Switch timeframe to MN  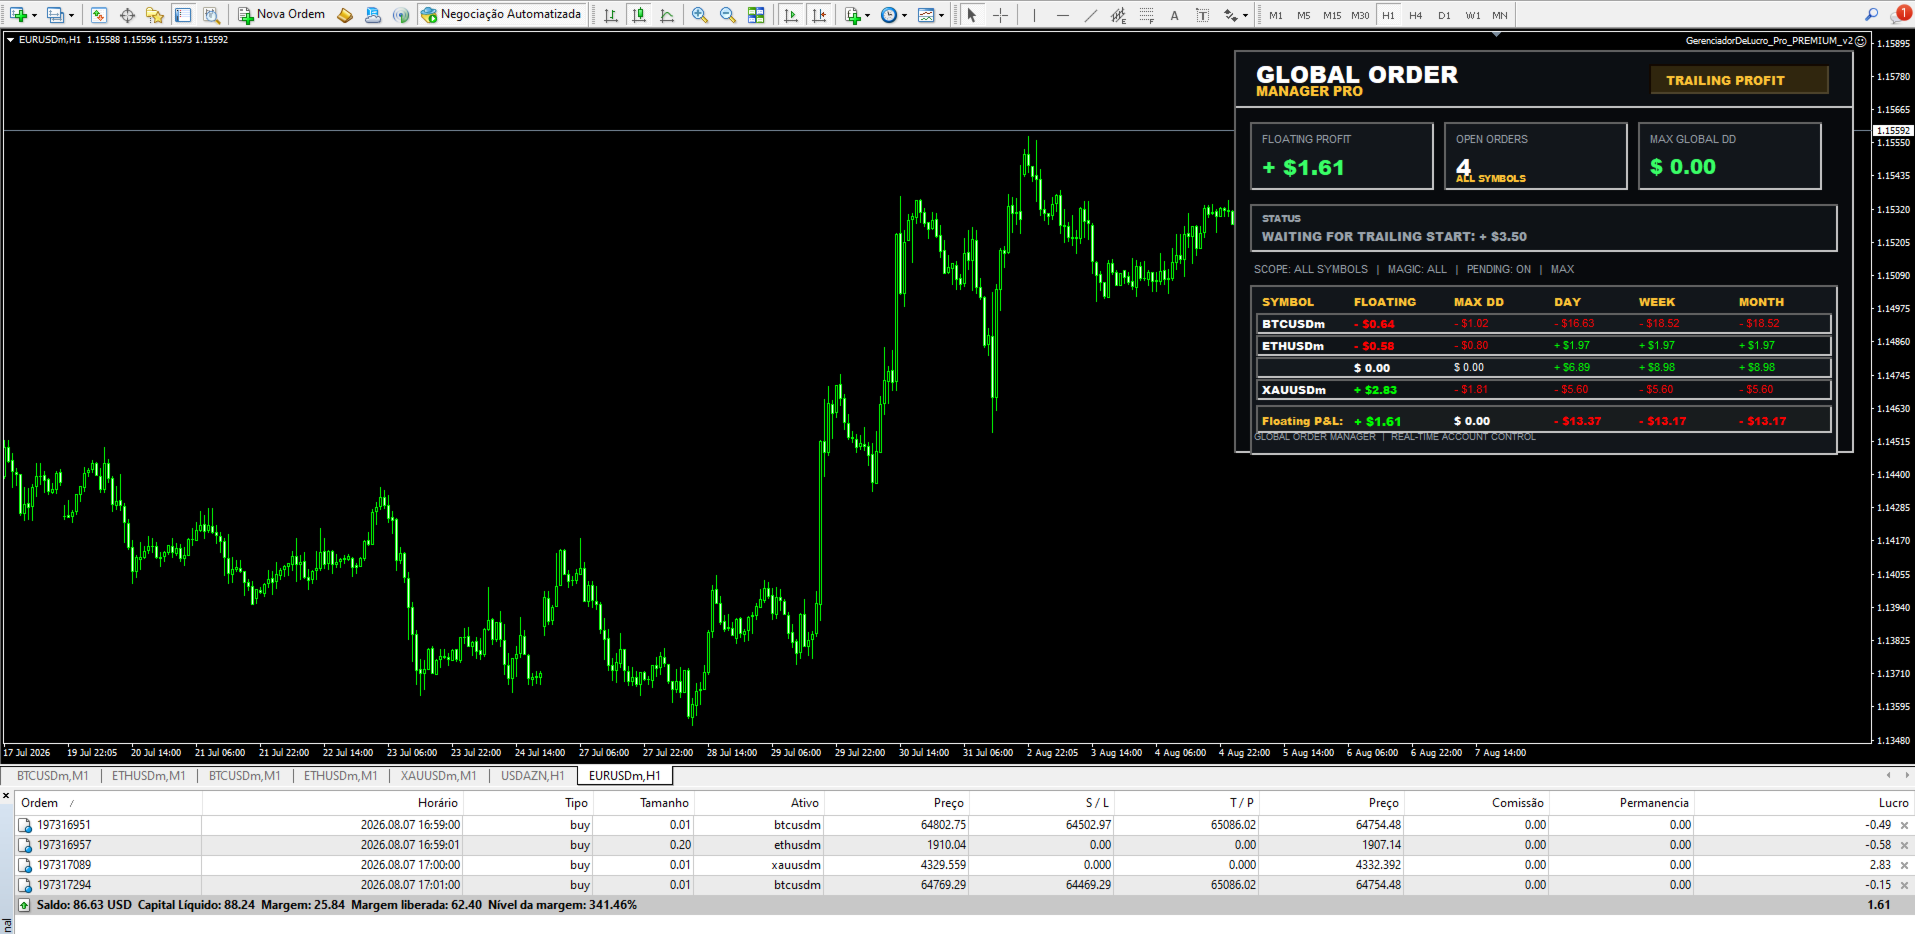1500,15
